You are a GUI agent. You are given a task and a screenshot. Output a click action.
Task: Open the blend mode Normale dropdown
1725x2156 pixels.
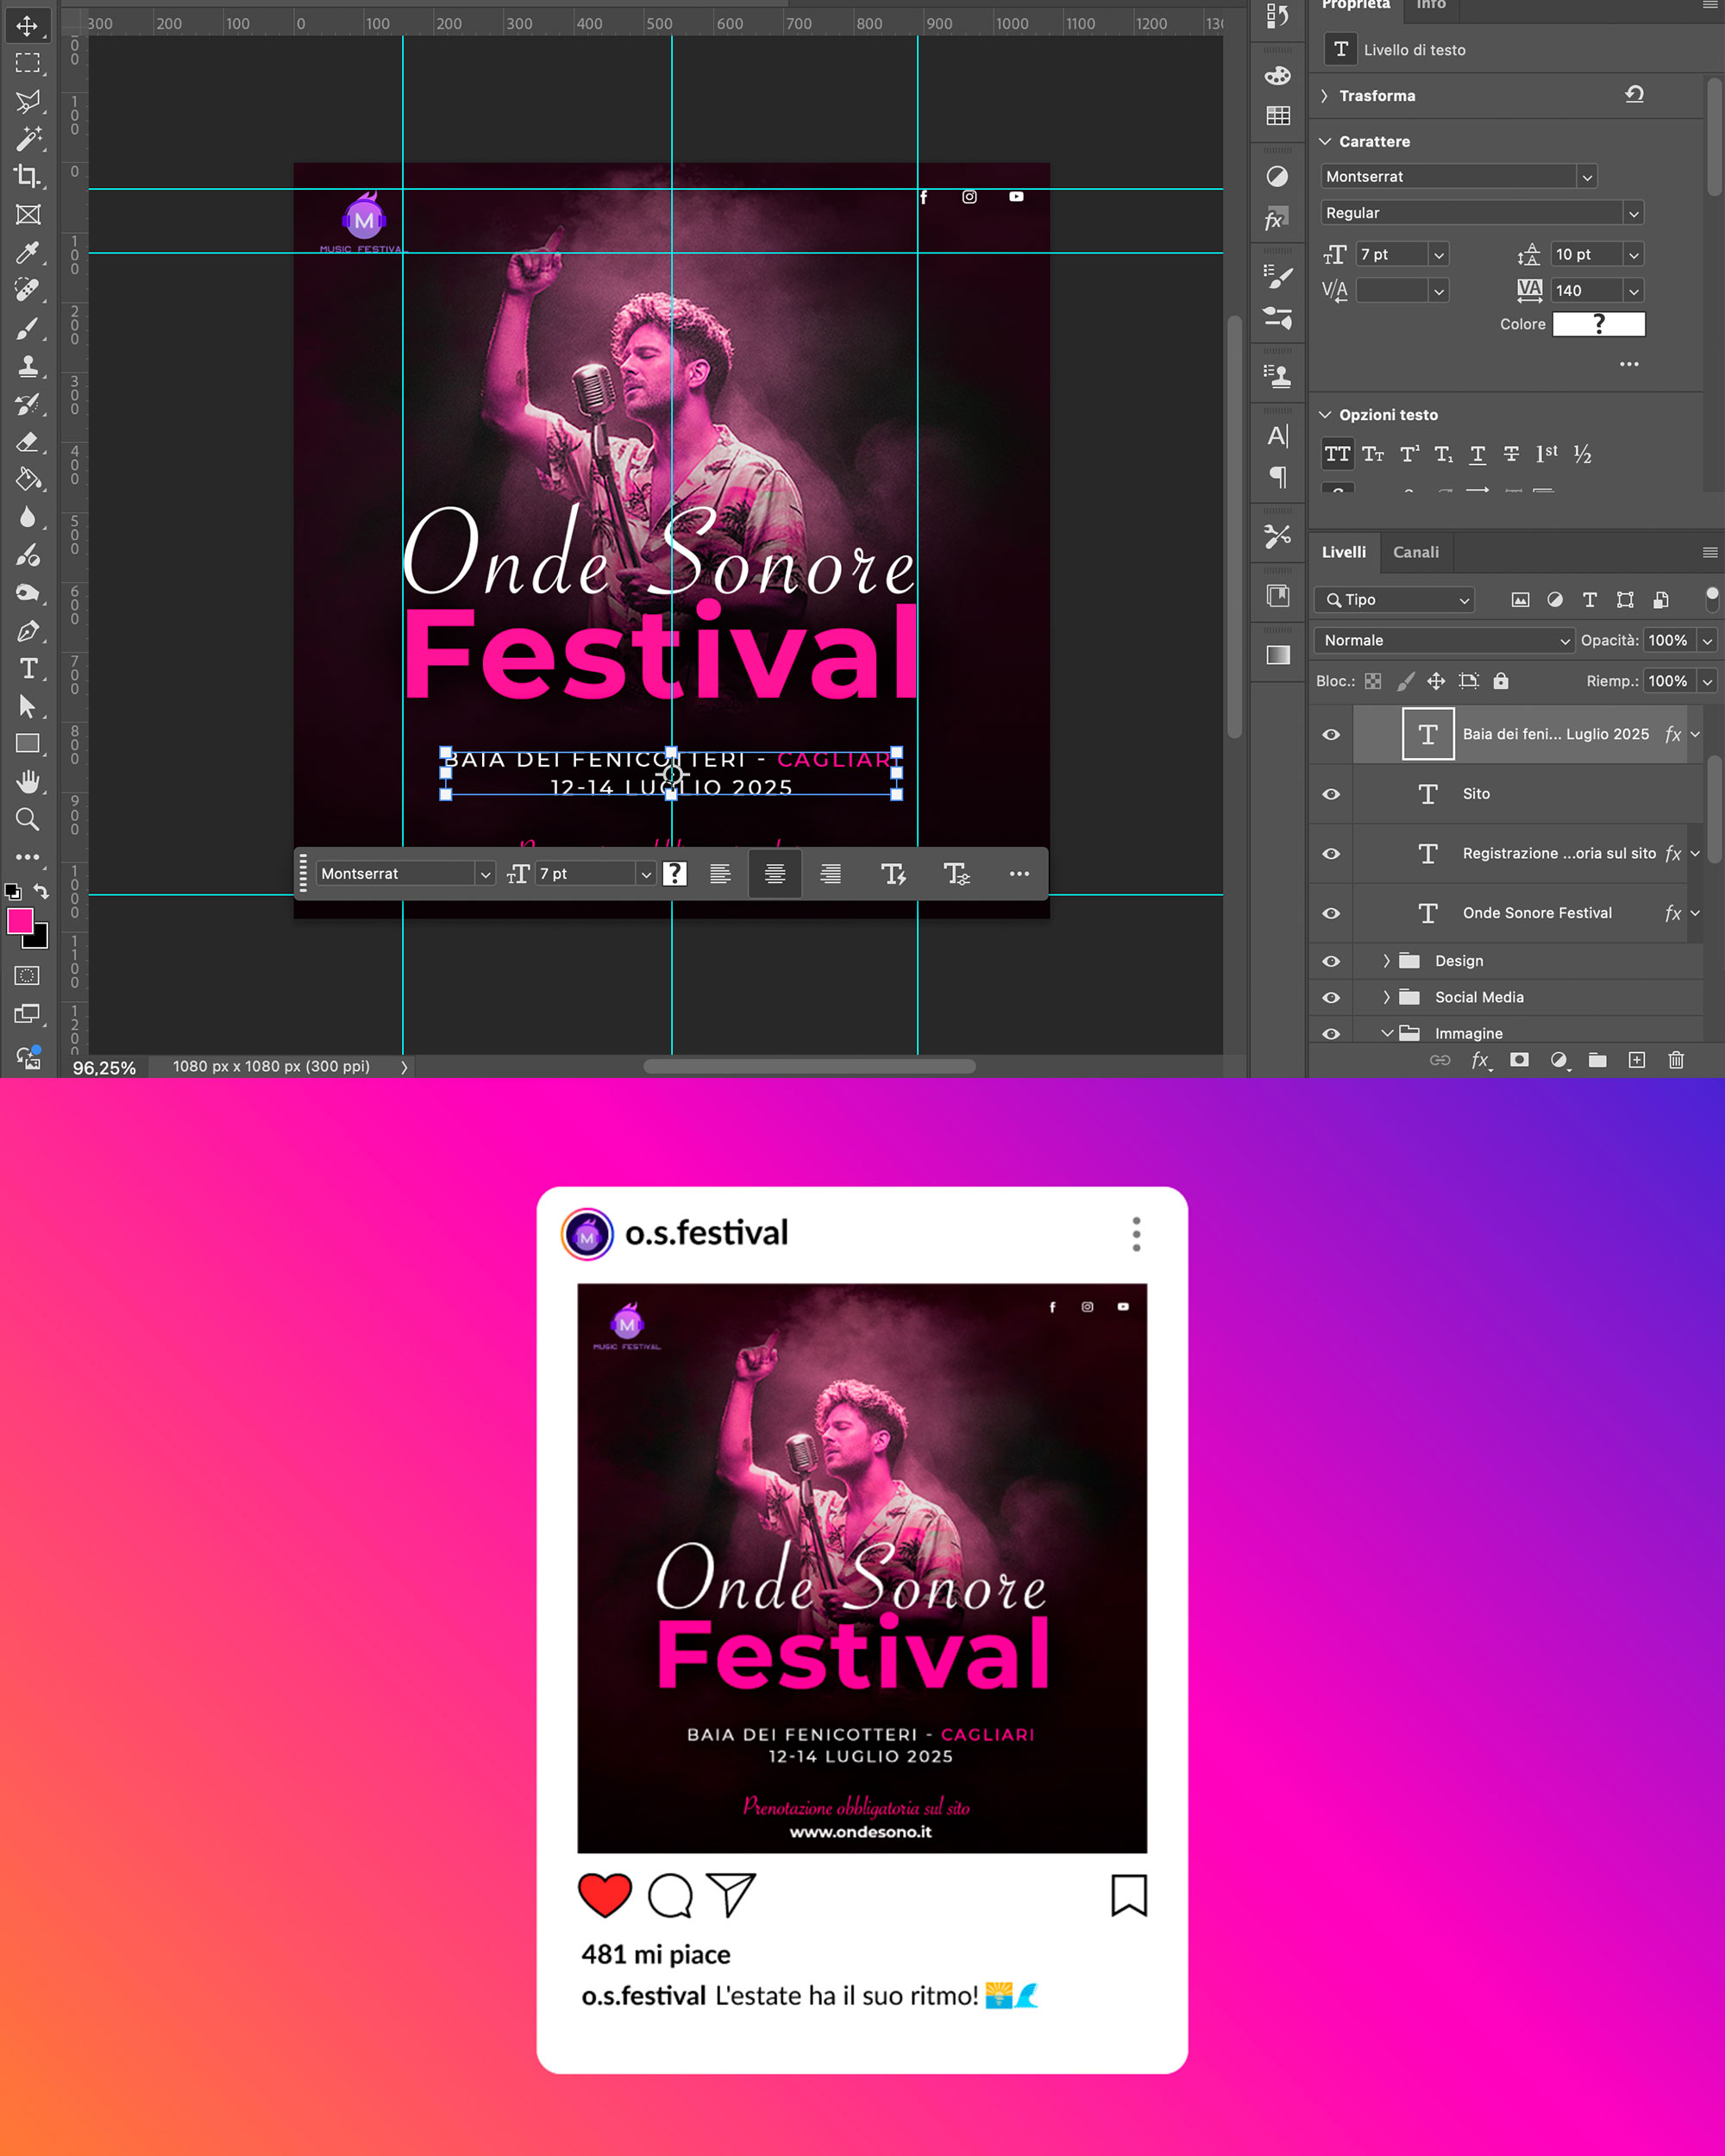(1445, 640)
